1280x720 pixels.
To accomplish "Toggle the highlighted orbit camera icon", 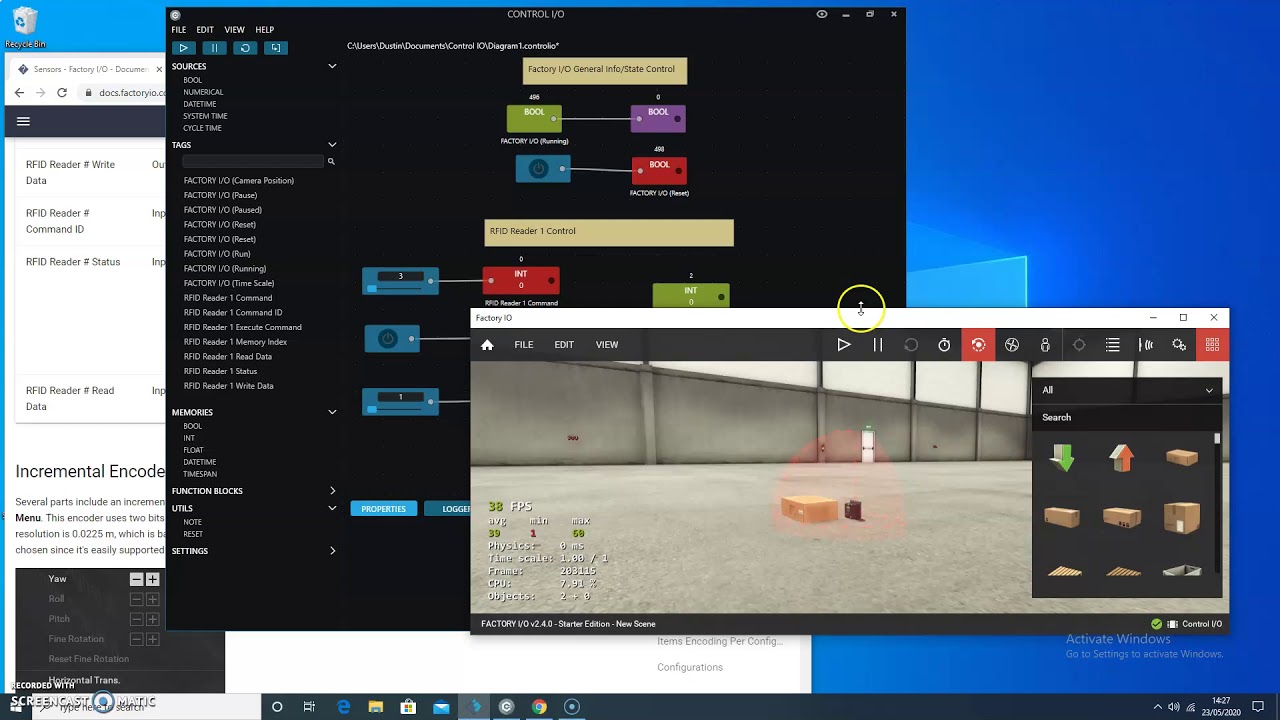I will [x=978, y=345].
